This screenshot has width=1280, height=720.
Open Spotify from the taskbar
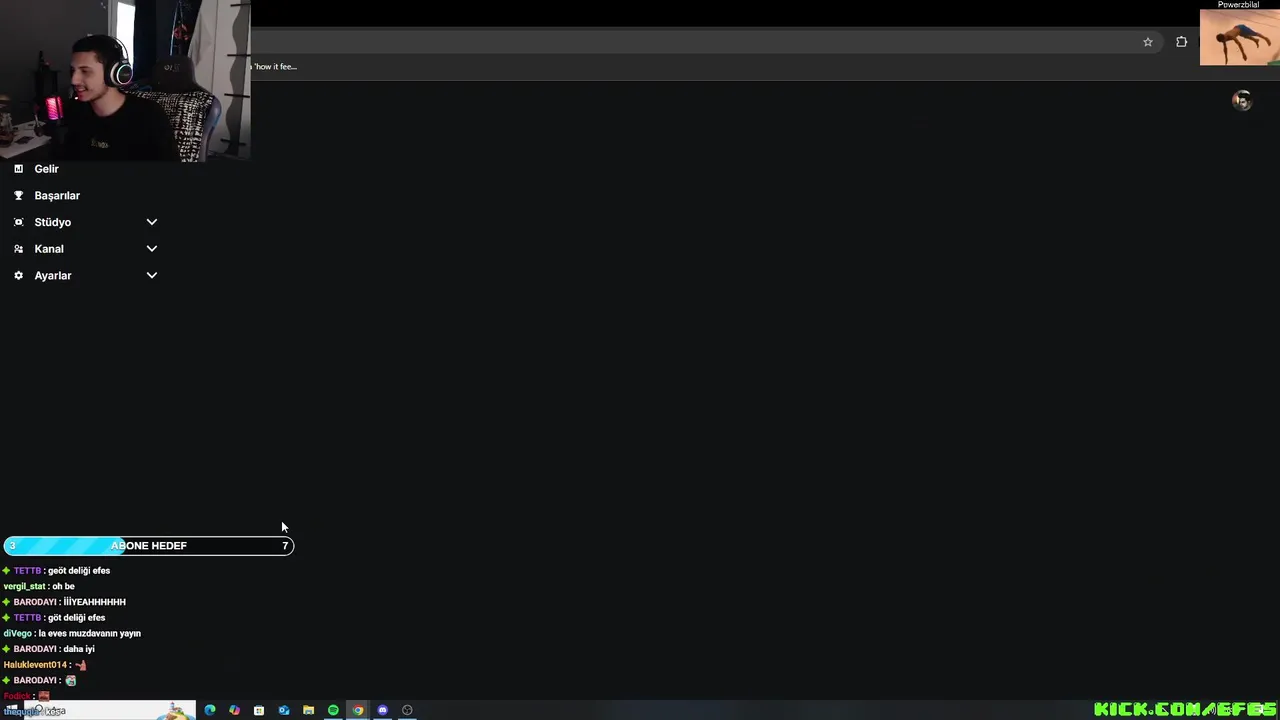(x=333, y=710)
